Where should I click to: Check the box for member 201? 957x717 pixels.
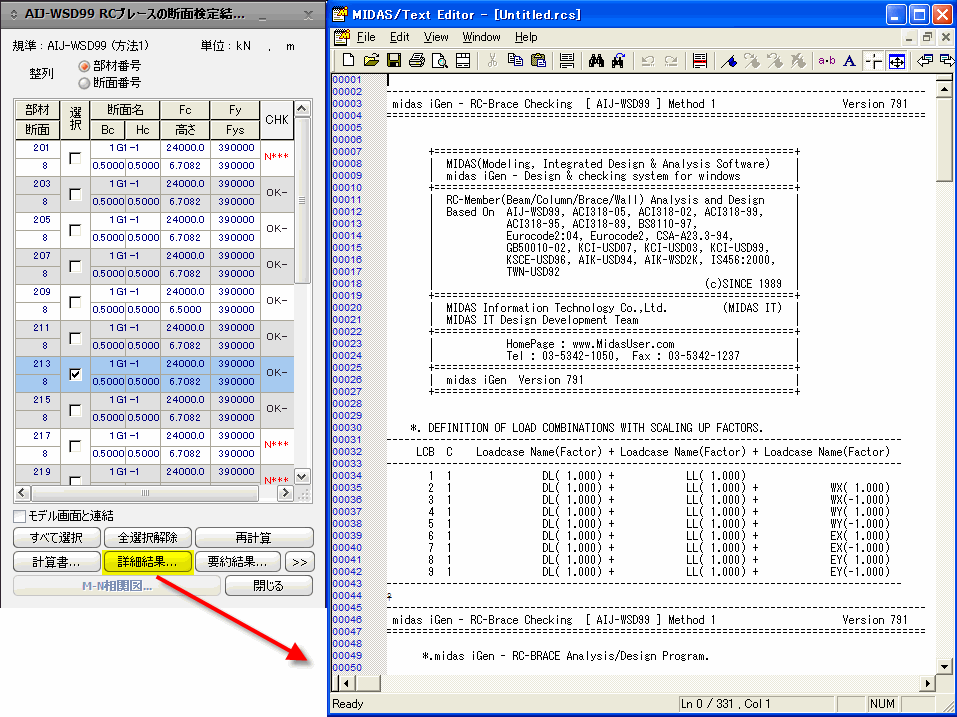[x=75, y=158]
